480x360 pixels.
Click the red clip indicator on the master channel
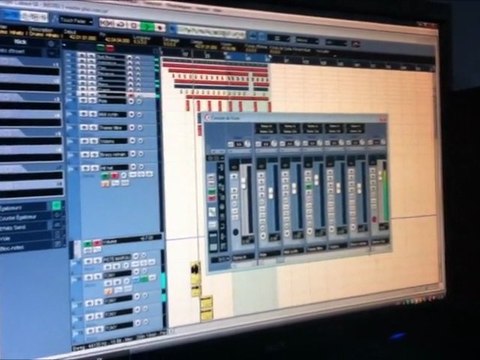(374, 219)
